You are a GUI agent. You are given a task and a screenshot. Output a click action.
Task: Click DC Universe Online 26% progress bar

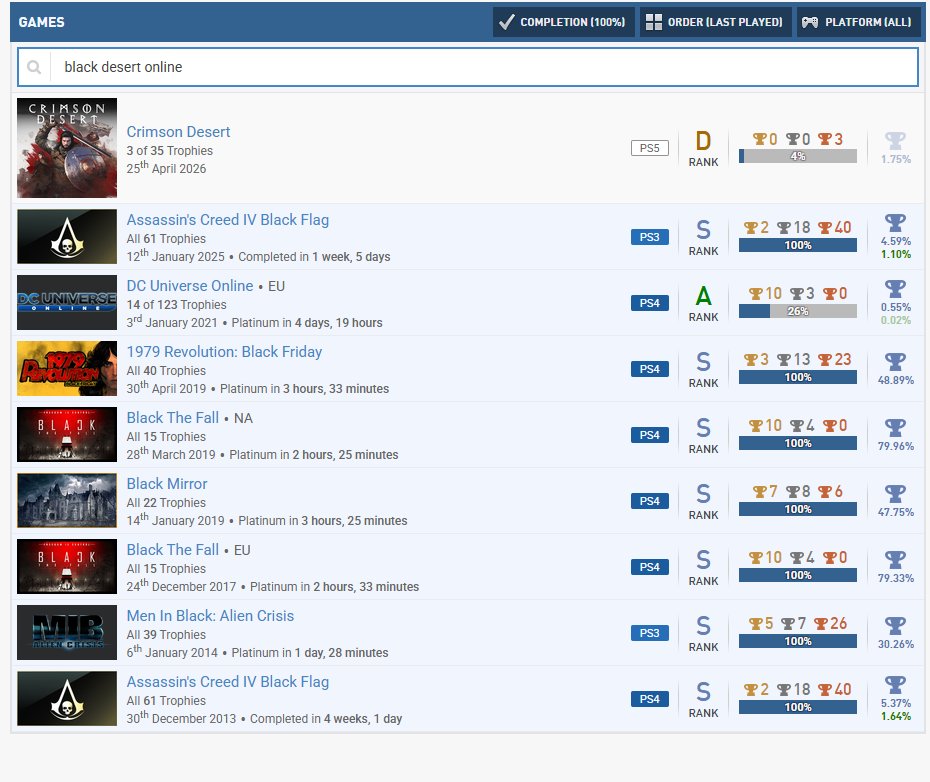798,311
